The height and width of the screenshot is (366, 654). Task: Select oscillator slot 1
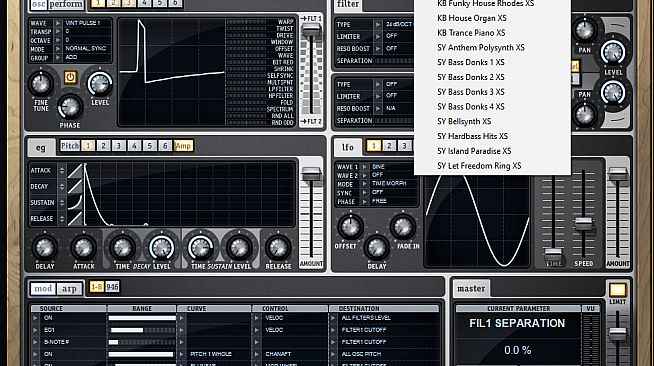point(98,3)
